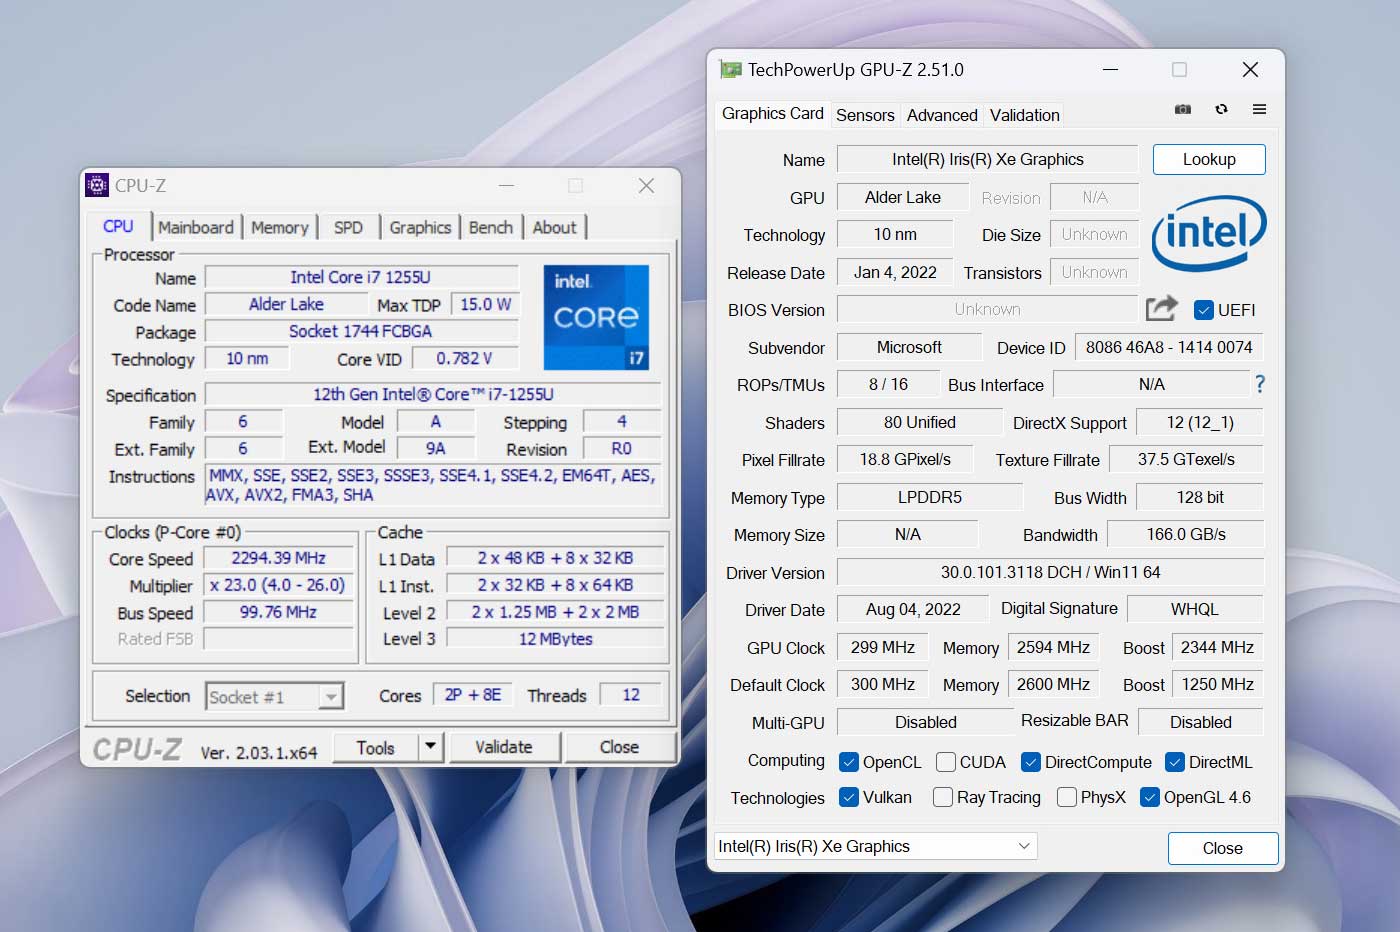Toggle the DirectML checkbox
This screenshot has height=932, width=1400.
[1175, 762]
